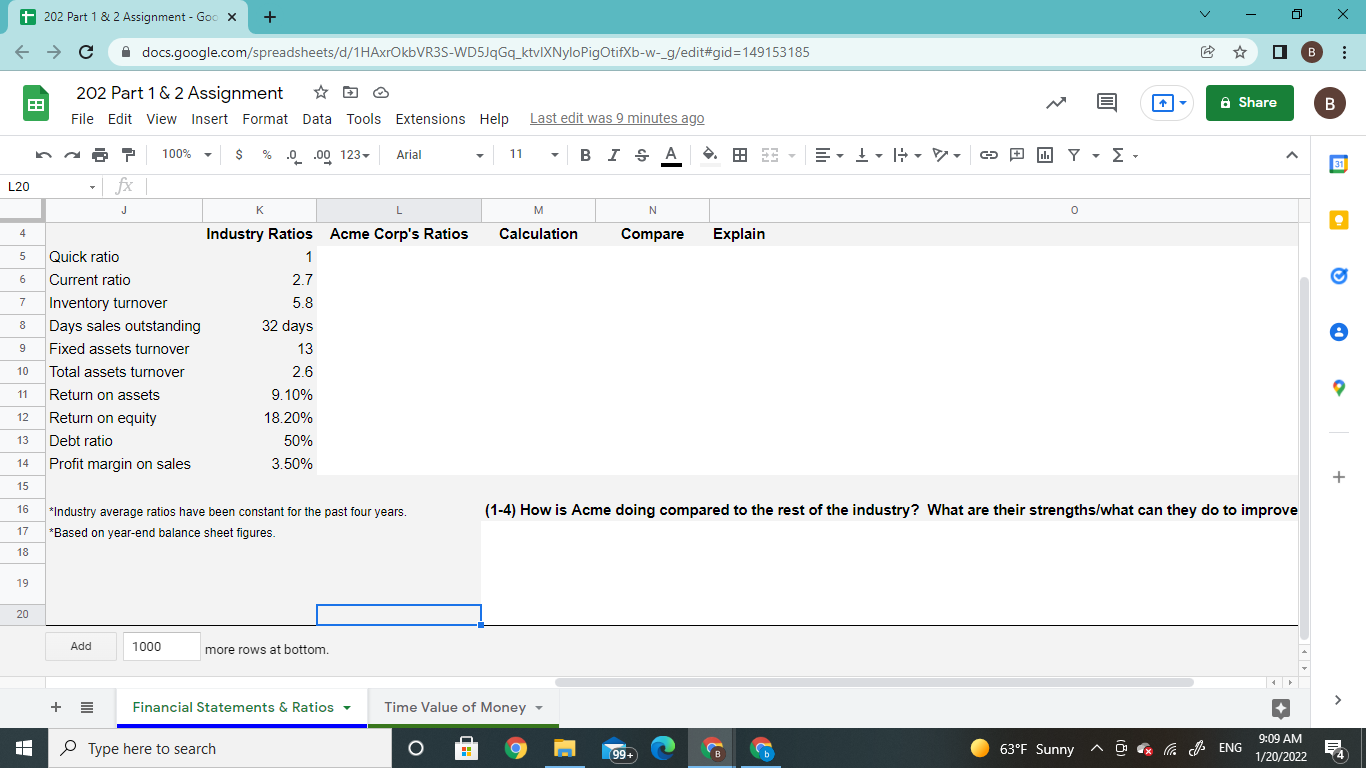Print the spreadsheet

tap(99, 155)
